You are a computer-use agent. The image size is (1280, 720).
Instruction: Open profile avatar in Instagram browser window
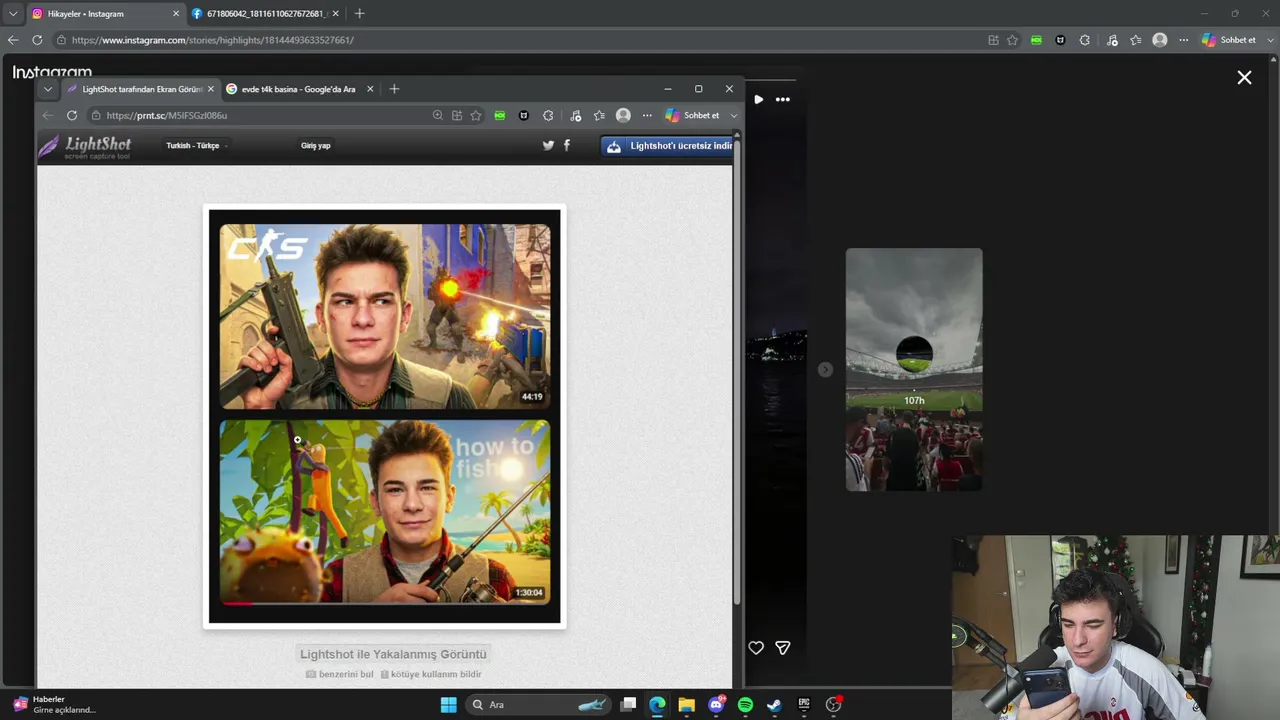(x=1160, y=40)
